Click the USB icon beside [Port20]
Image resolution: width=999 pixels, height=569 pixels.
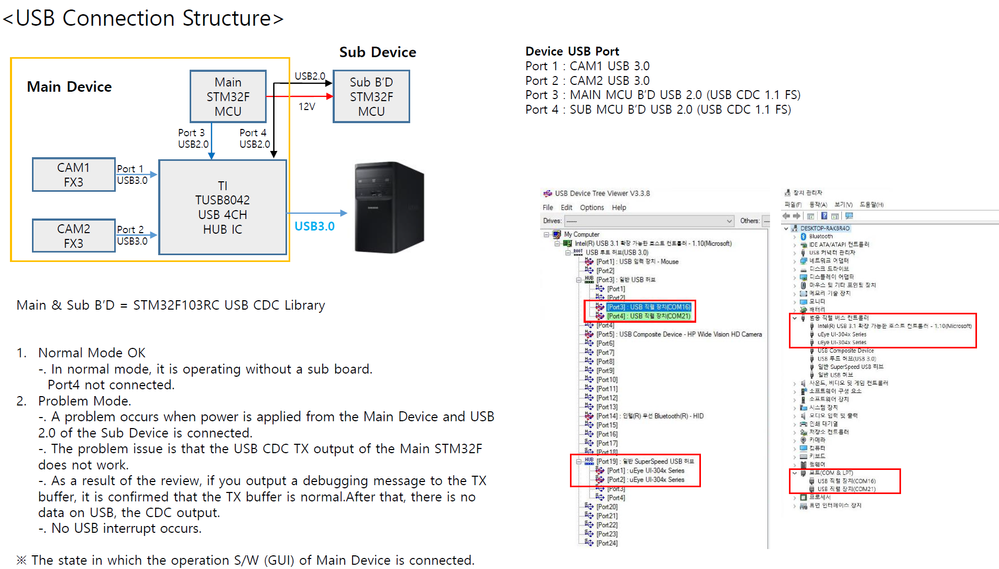point(589,507)
